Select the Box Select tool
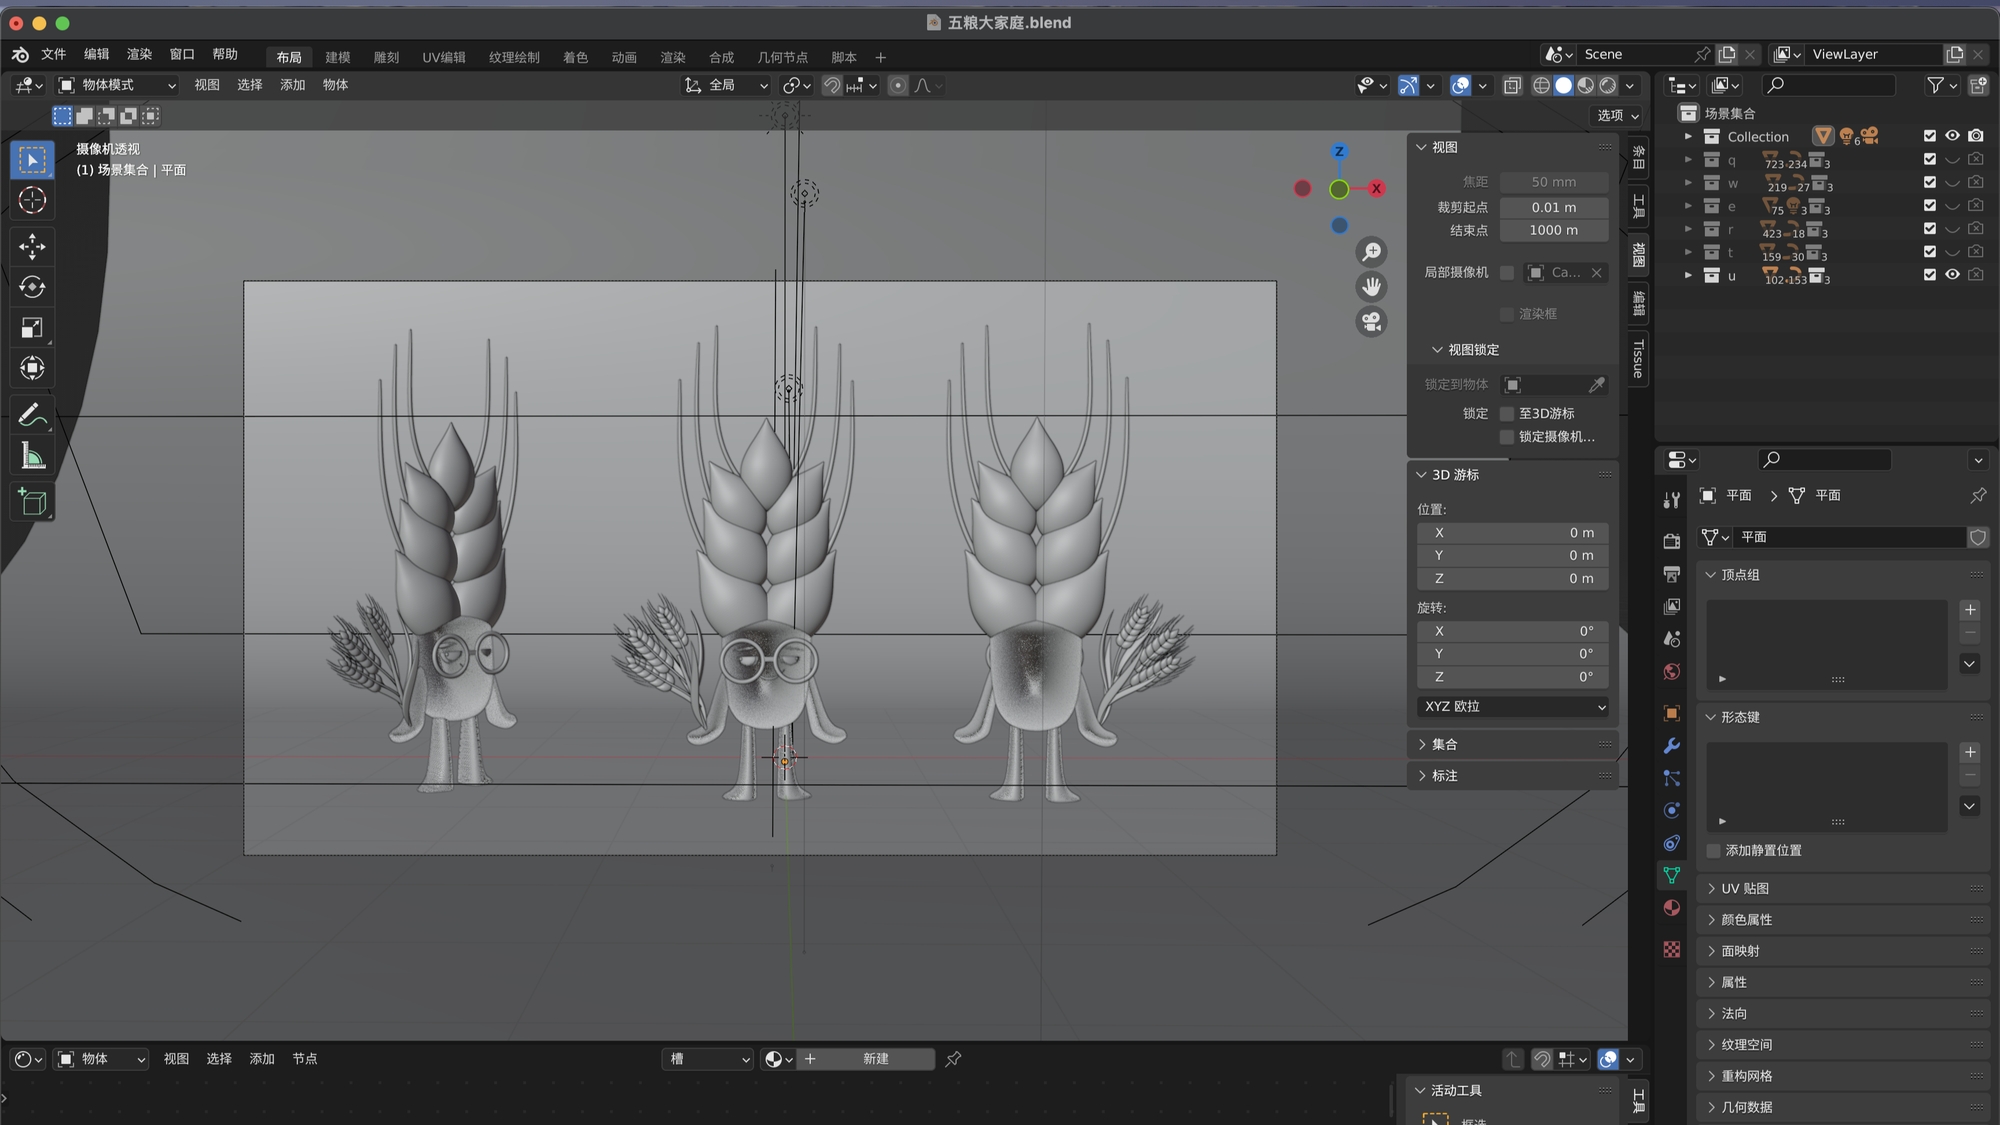The width and height of the screenshot is (2000, 1125). point(32,160)
